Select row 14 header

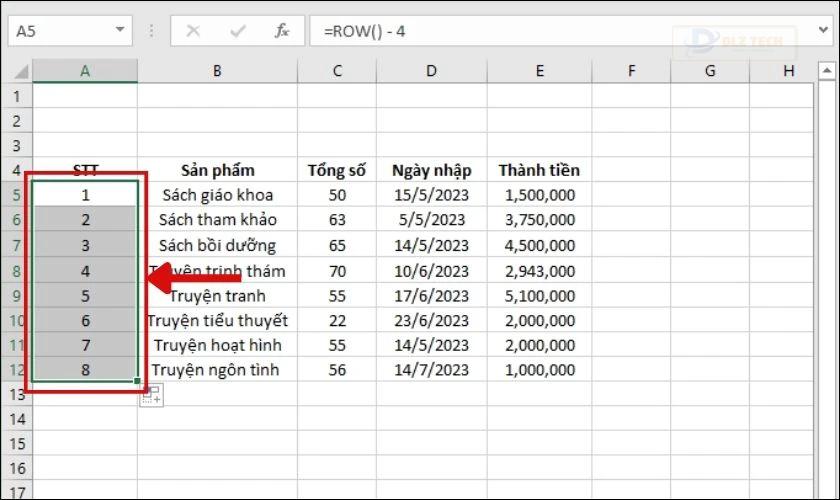point(17,419)
